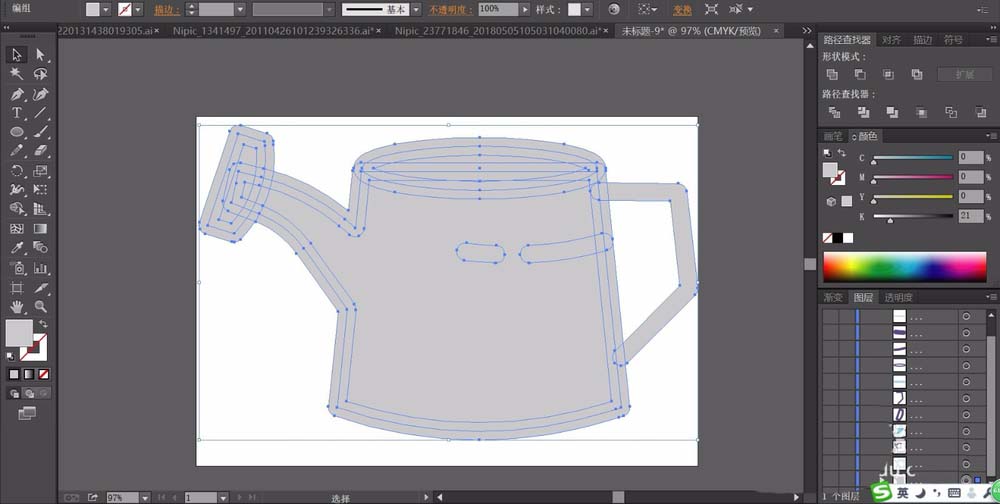Switch to 透明度 panel tab

[x=898, y=297]
